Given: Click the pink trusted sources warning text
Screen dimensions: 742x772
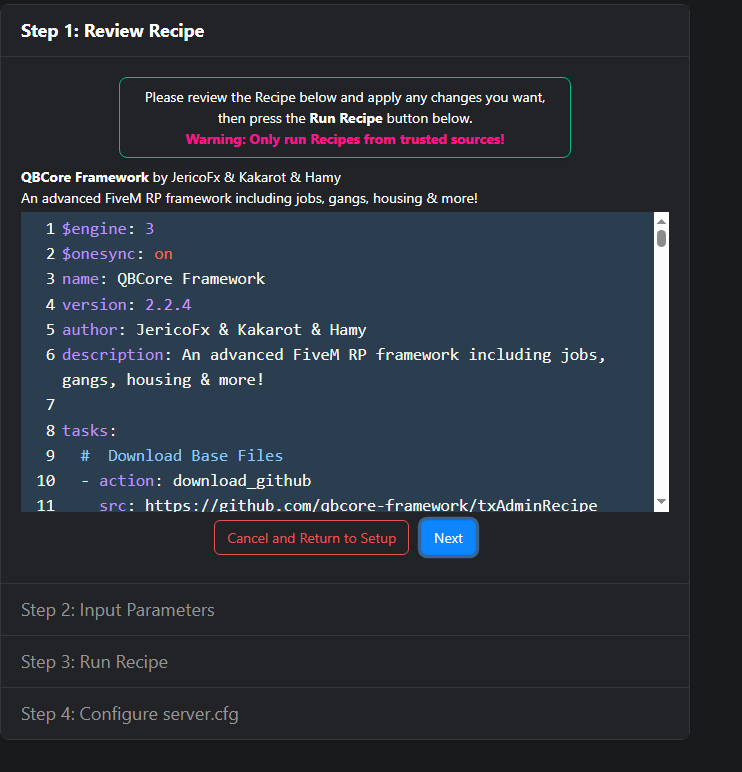Looking at the screenshot, I should coord(345,139).
